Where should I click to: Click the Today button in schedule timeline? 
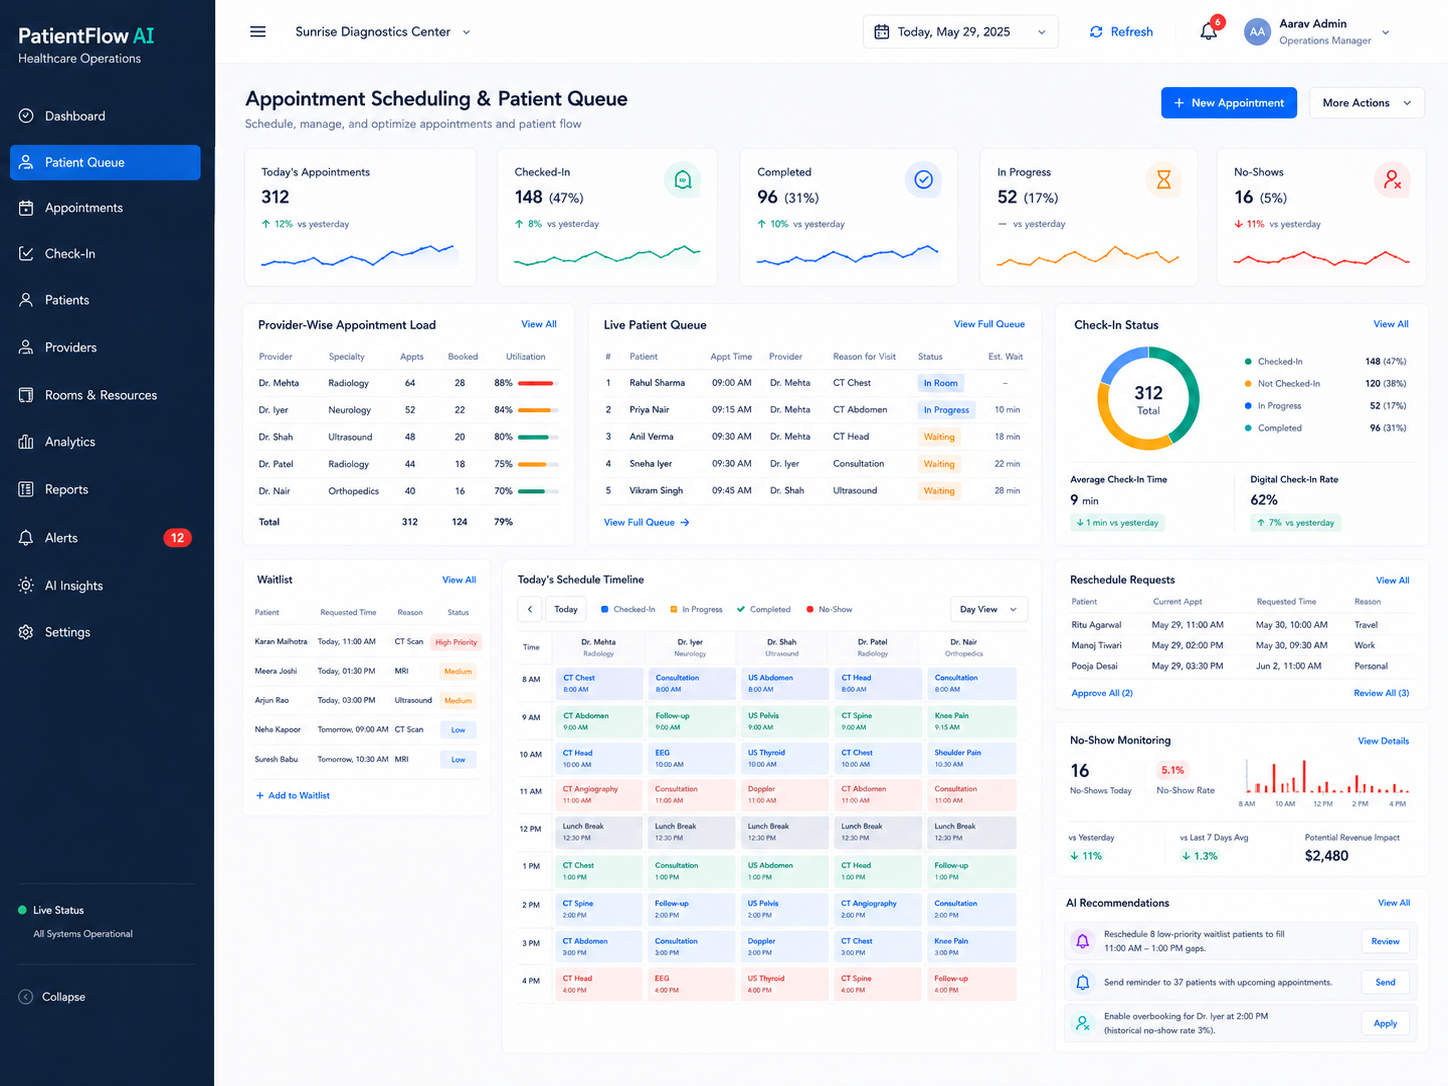(566, 609)
